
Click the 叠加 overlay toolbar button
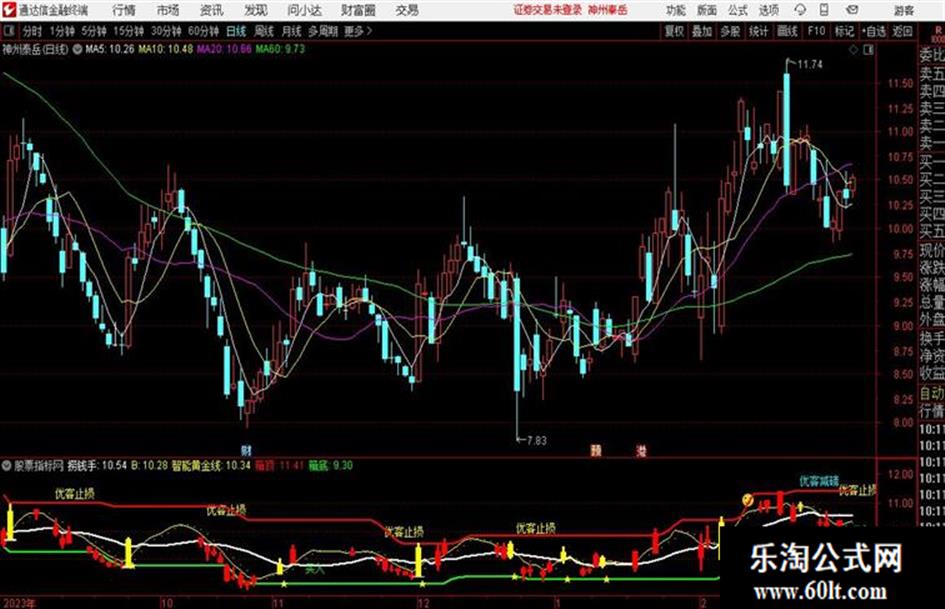tap(702, 31)
